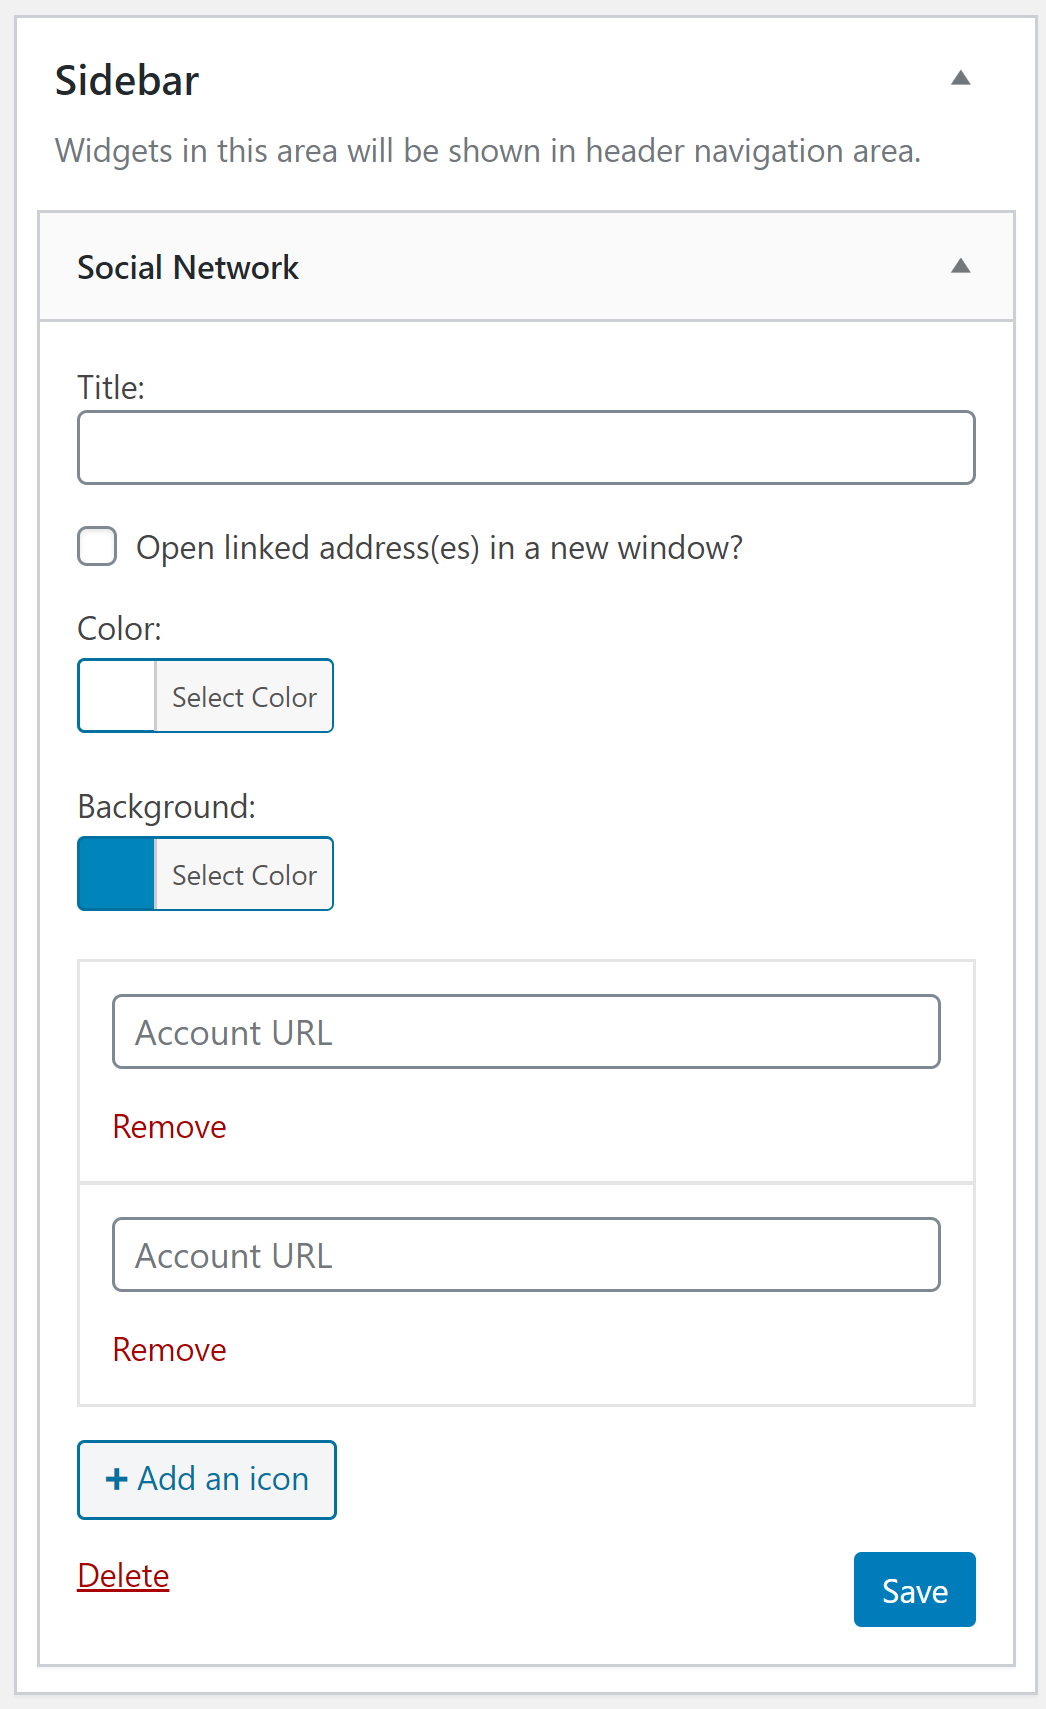The image size is (1046, 1709).
Task: Save the widget settings
Action: (x=914, y=1590)
